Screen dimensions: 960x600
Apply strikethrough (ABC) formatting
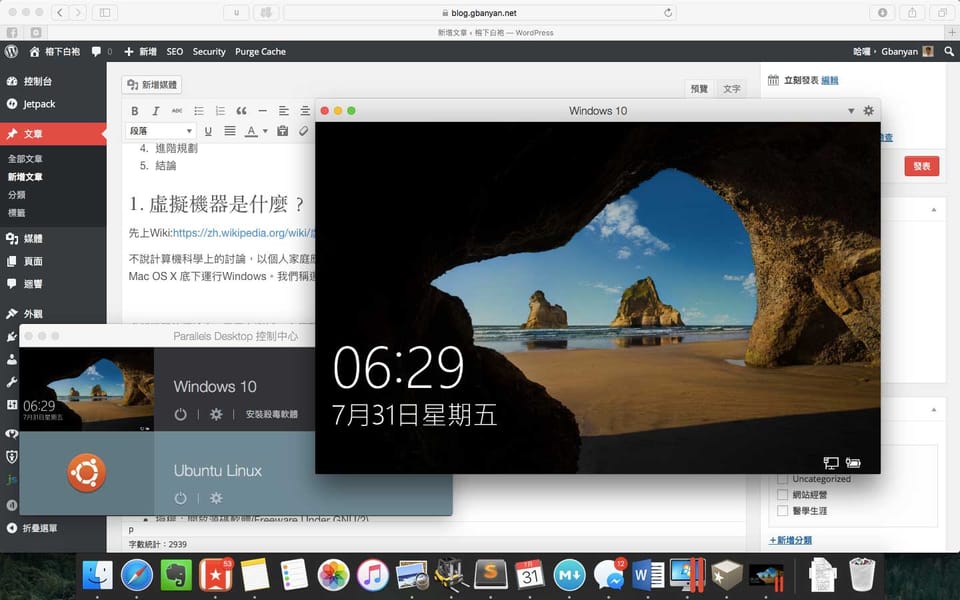tap(177, 111)
